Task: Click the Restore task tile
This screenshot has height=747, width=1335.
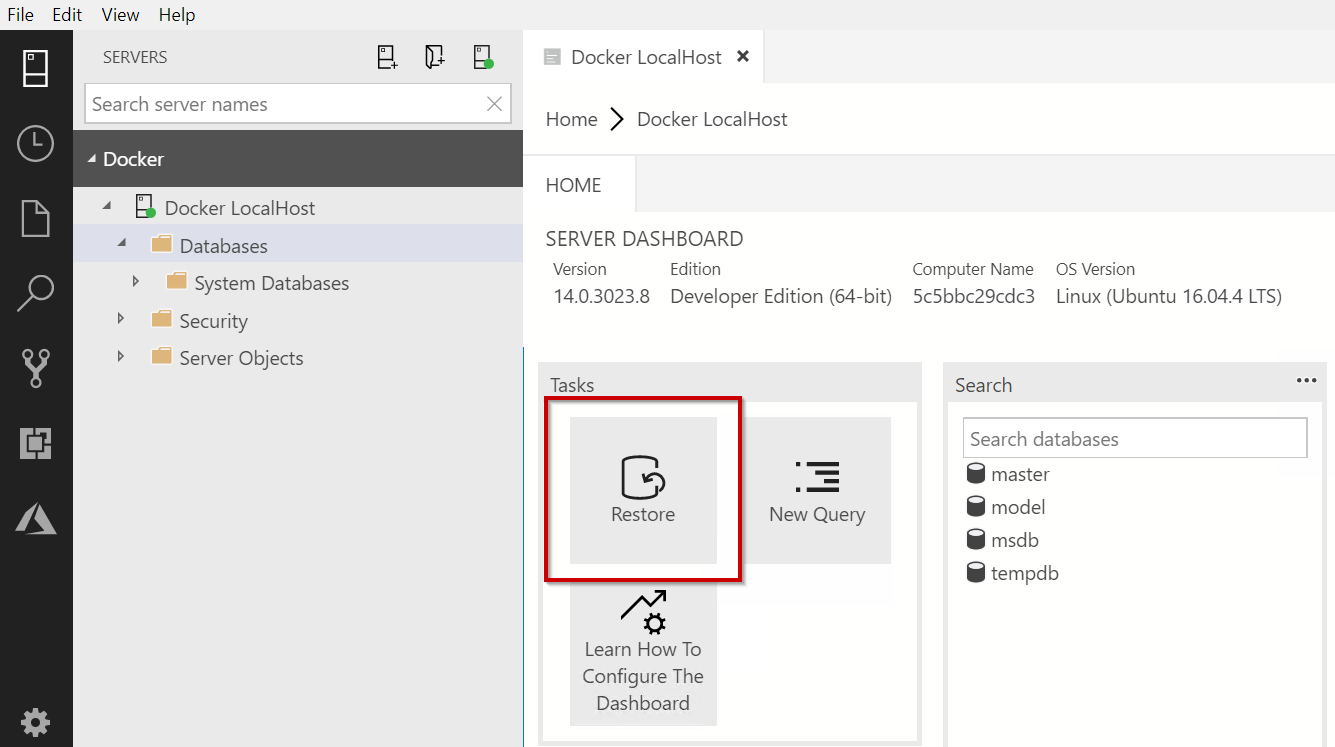Action: click(x=643, y=490)
